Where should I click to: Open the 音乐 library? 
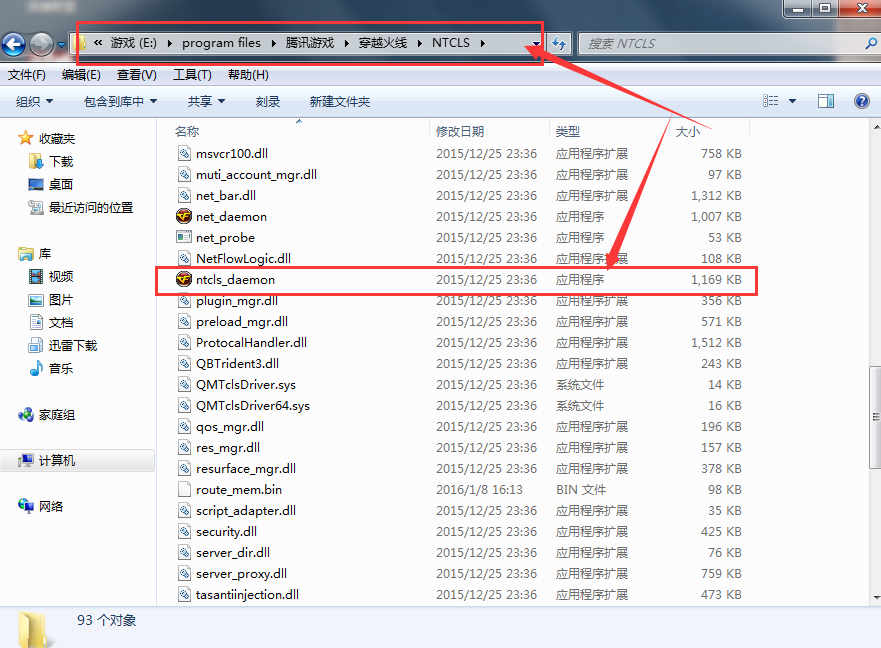pyautogui.click(x=61, y=369)
